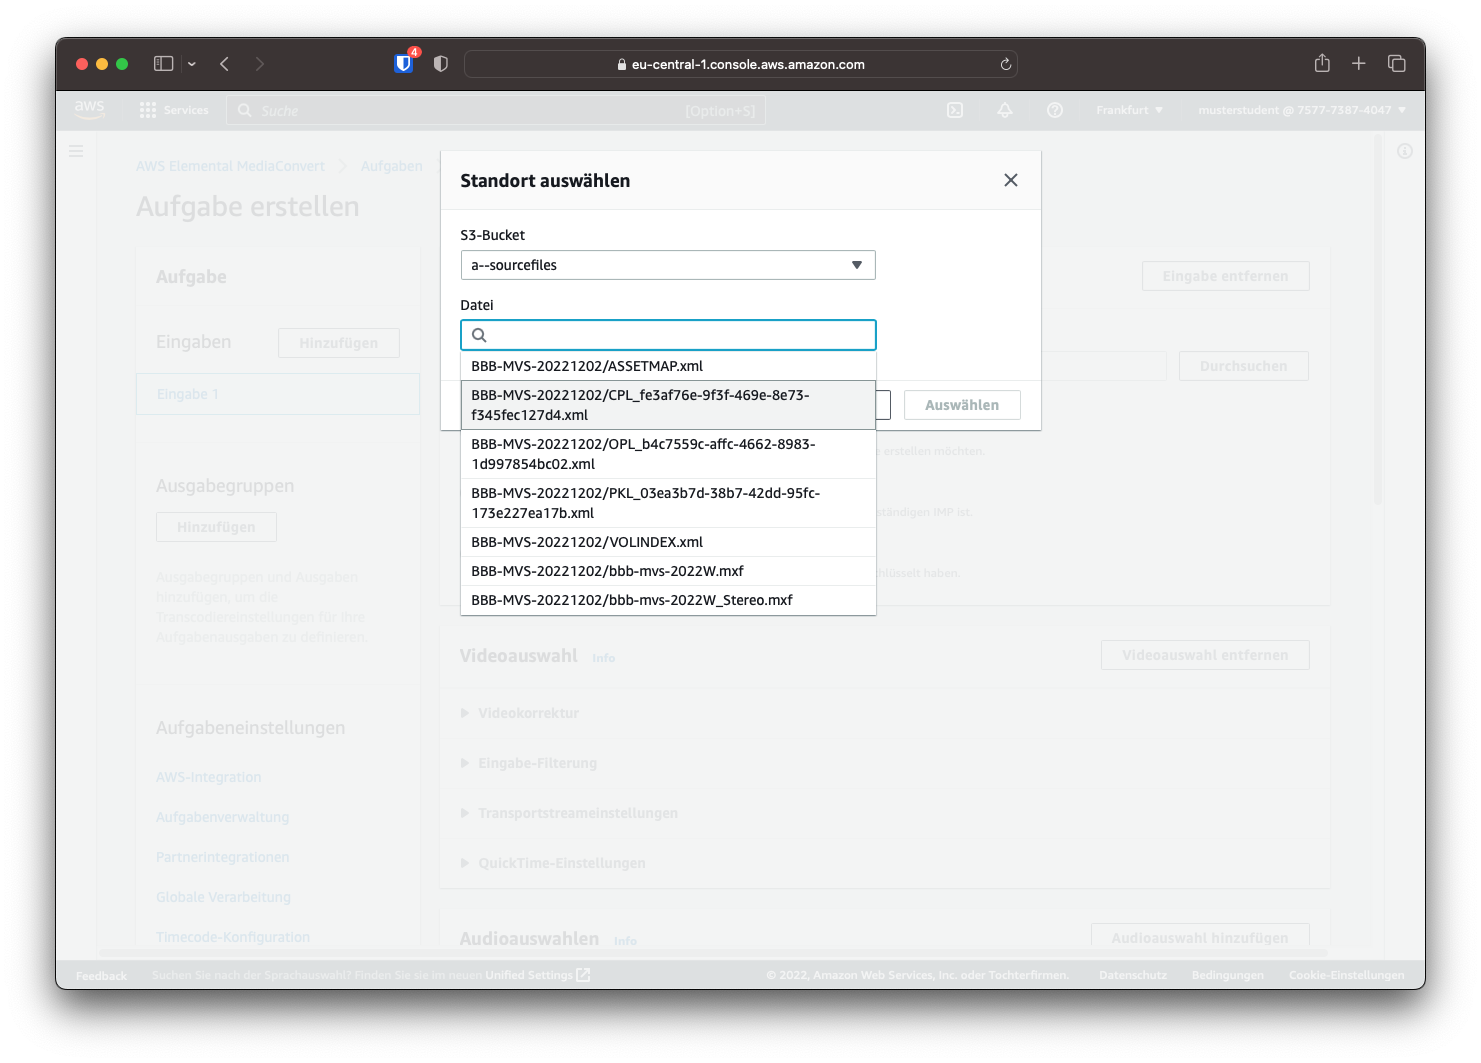Open the Bitwarden extension icon
1481x1063 pixels.
[x=404, y=64]
